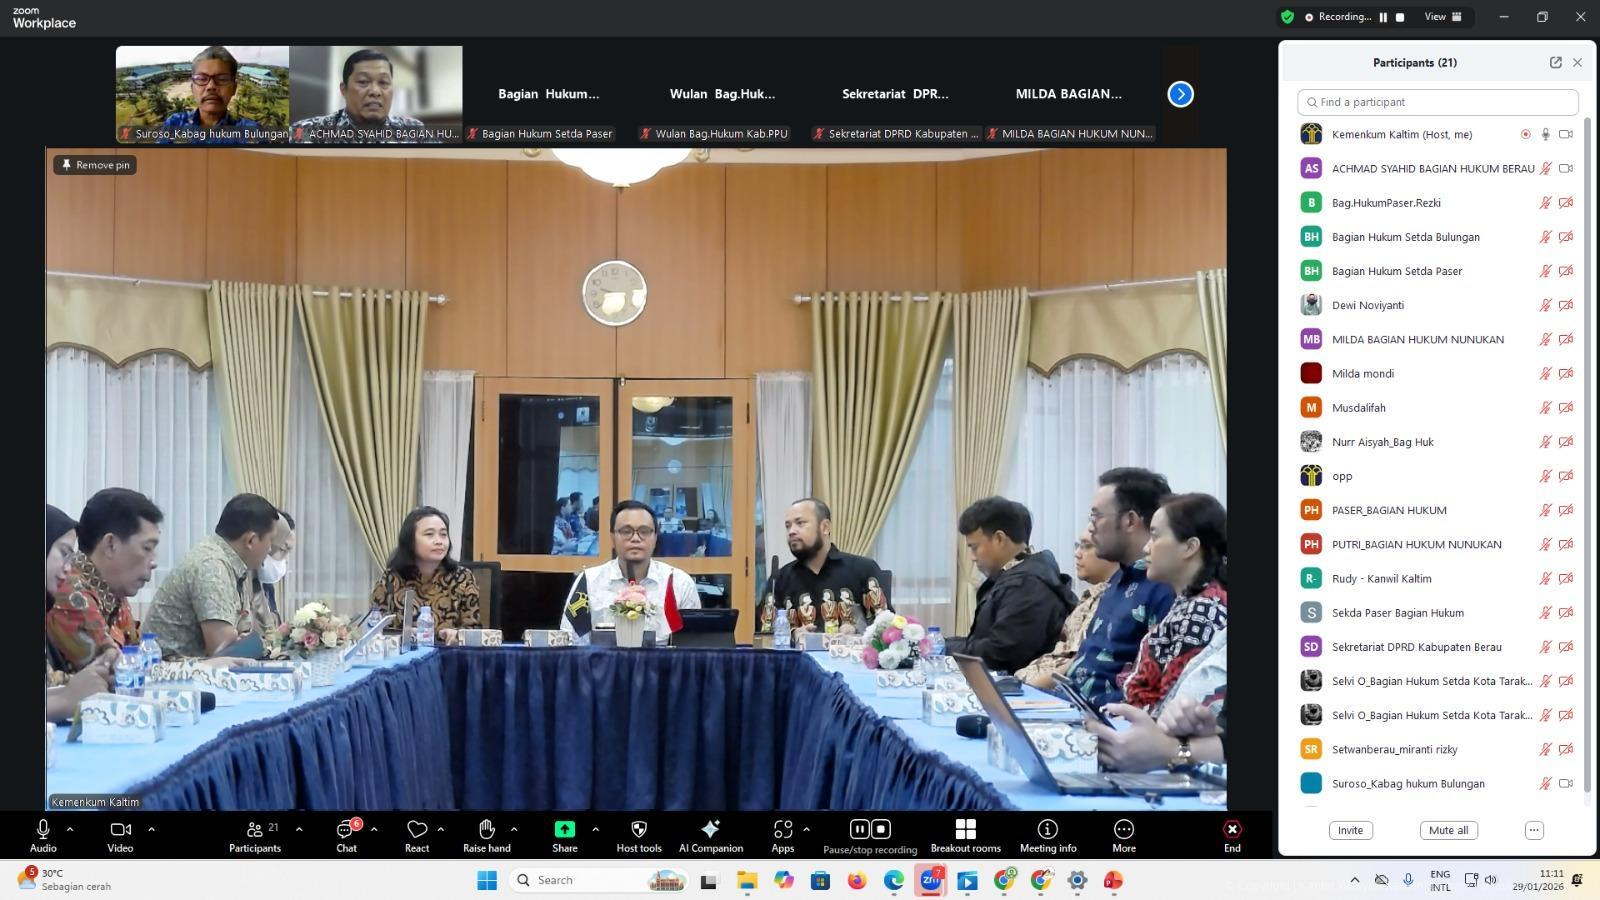The height and width of the screenshot is (900, 1600).
Task: Open the View layout dropdown
Action: (x=1443, y=17)
